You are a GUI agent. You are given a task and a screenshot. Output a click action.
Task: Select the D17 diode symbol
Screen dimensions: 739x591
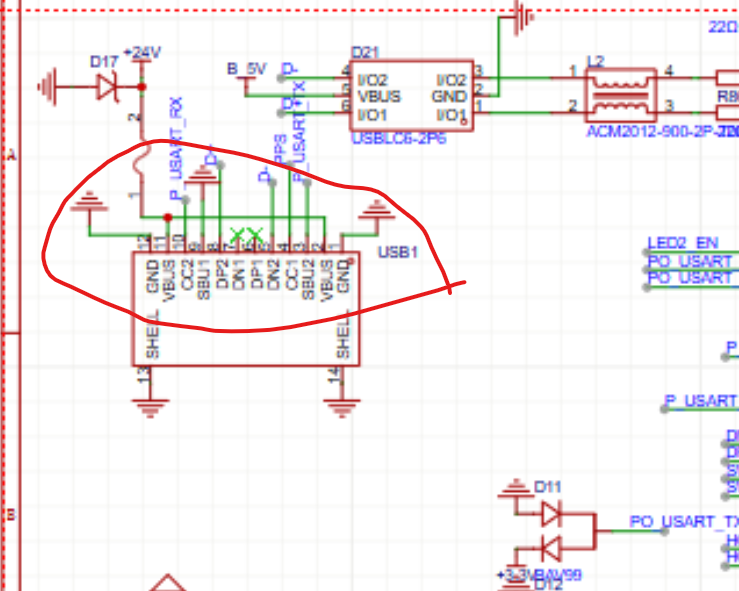click(106, 88)
